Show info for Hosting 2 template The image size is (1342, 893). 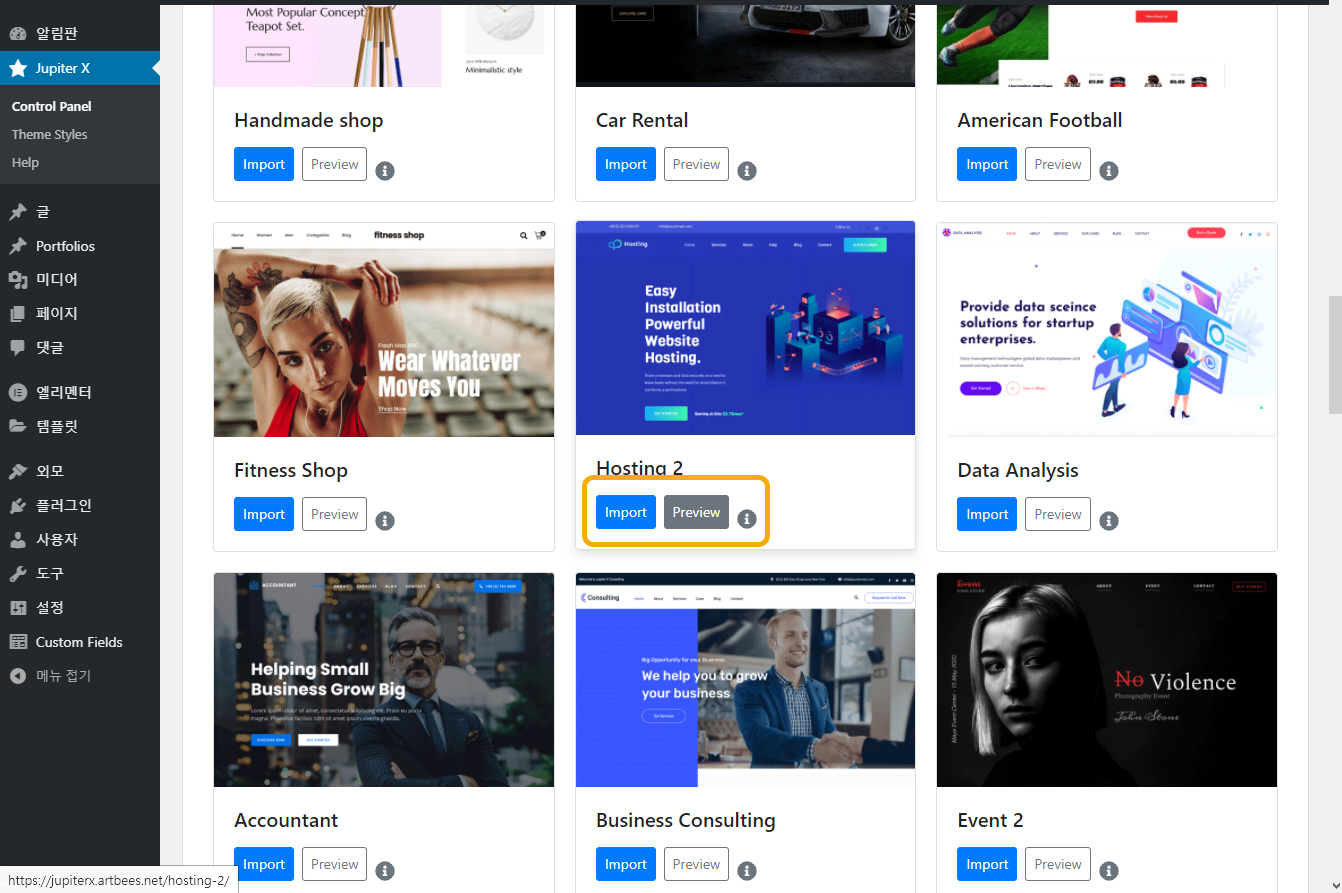[x=747, y=519]
